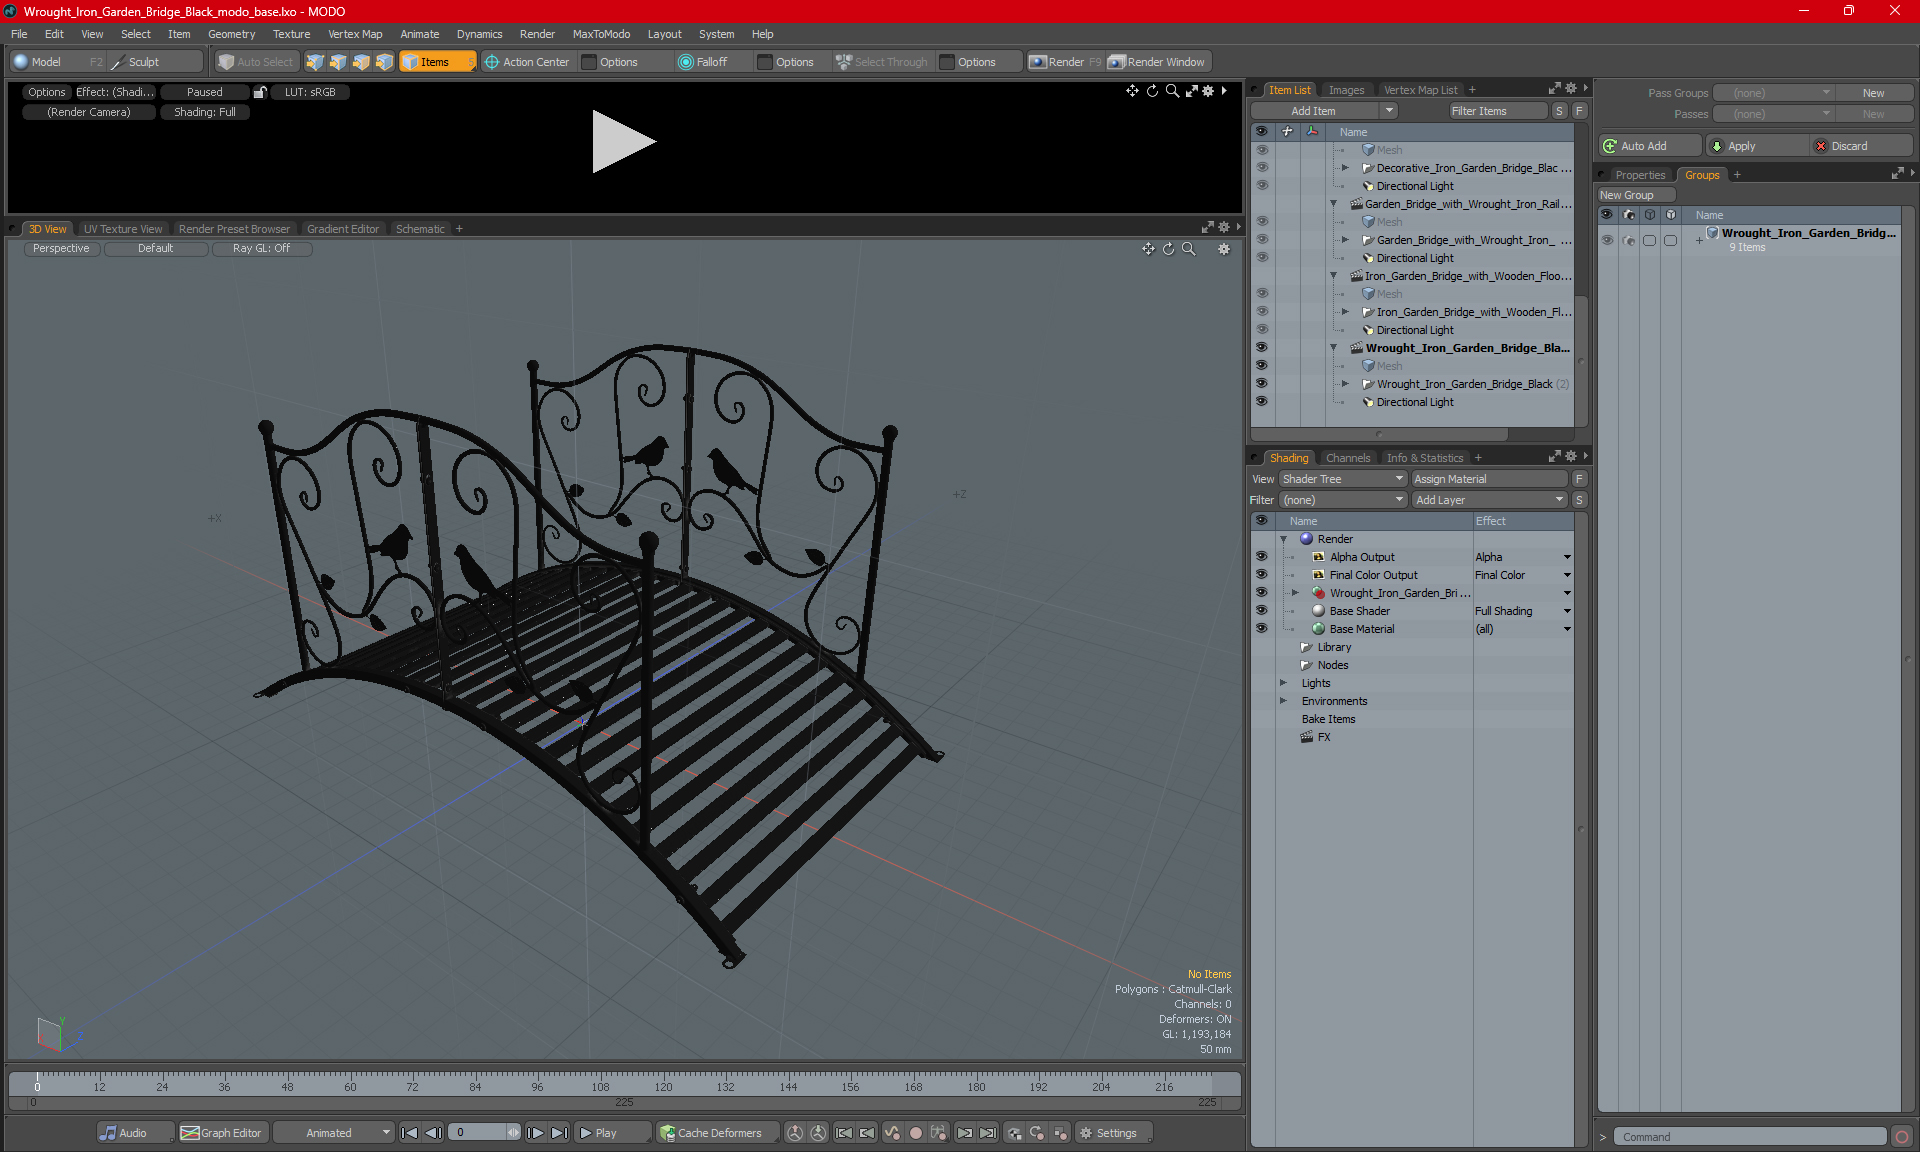Click the New Group button
Screen dimensions: 1920x1152
tap(1636, 195)
